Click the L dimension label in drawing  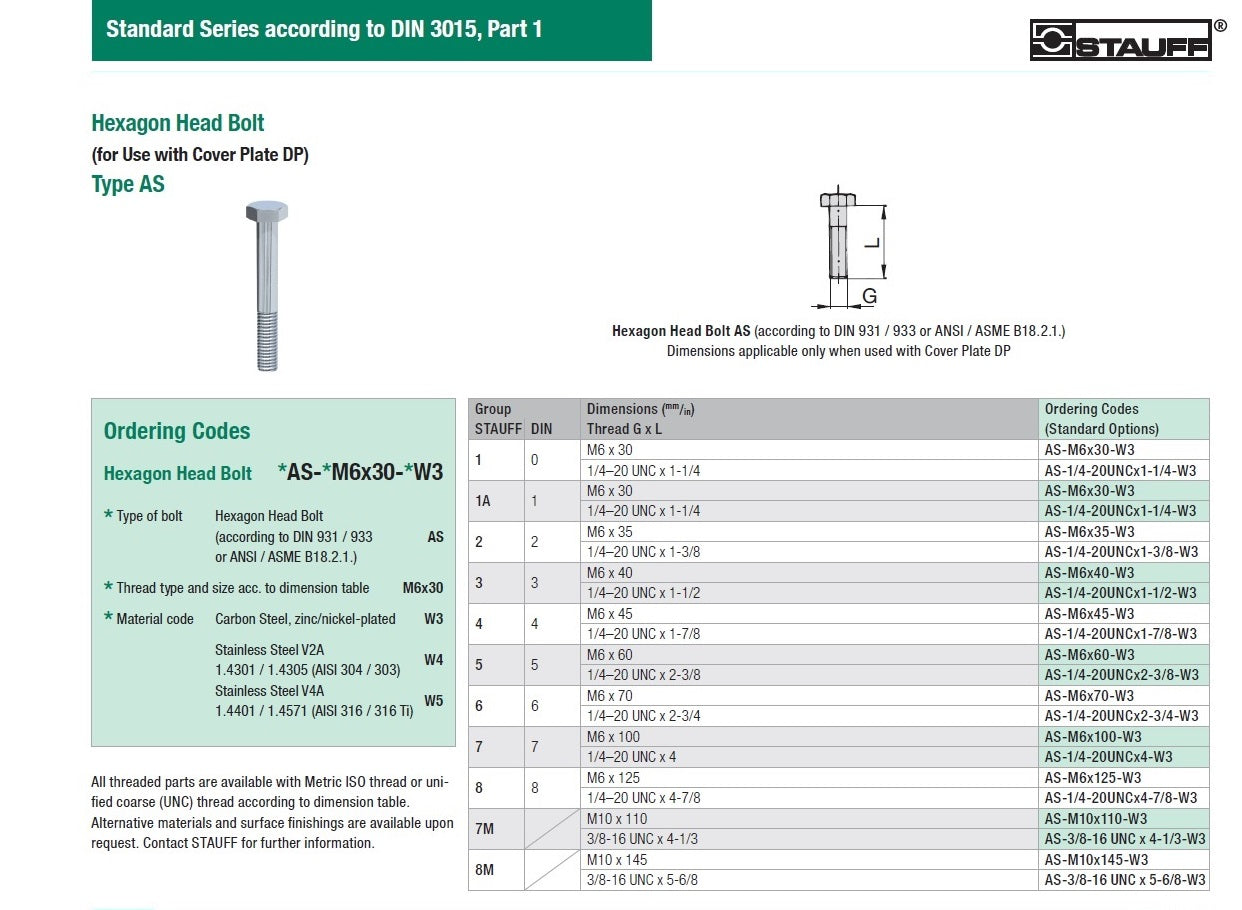(871, 242)
